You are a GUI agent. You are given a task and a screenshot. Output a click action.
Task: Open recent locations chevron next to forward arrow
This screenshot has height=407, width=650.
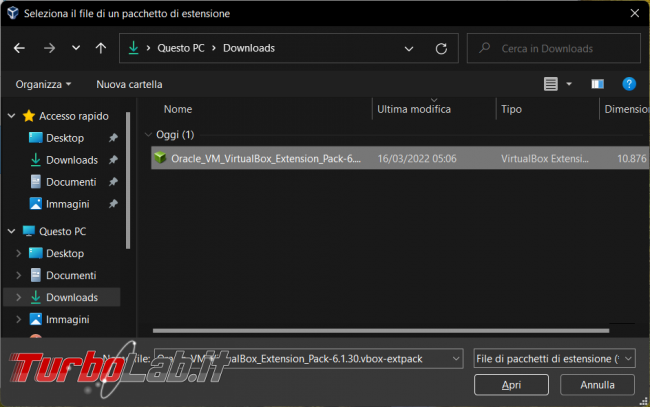(x=76, y=48)
